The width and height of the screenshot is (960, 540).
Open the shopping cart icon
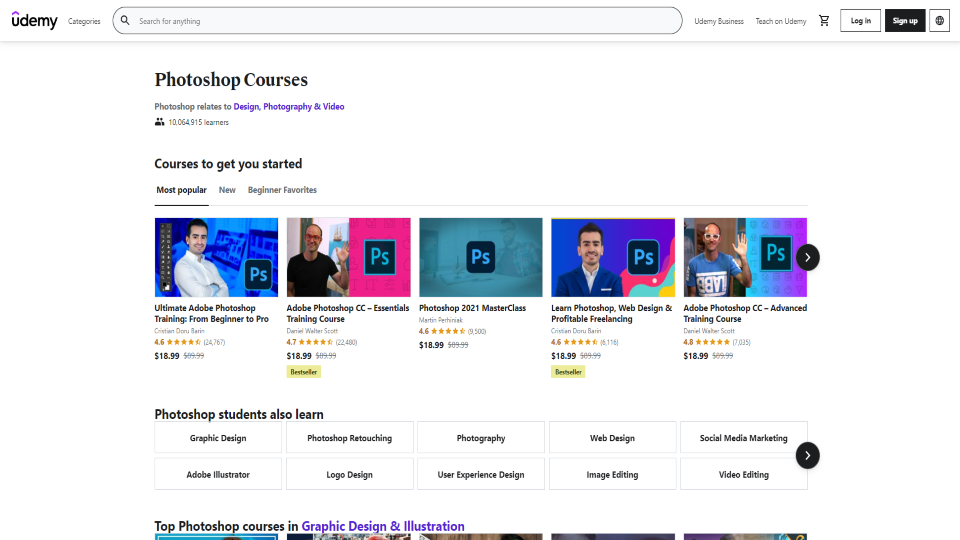click(x=824, y=21)
